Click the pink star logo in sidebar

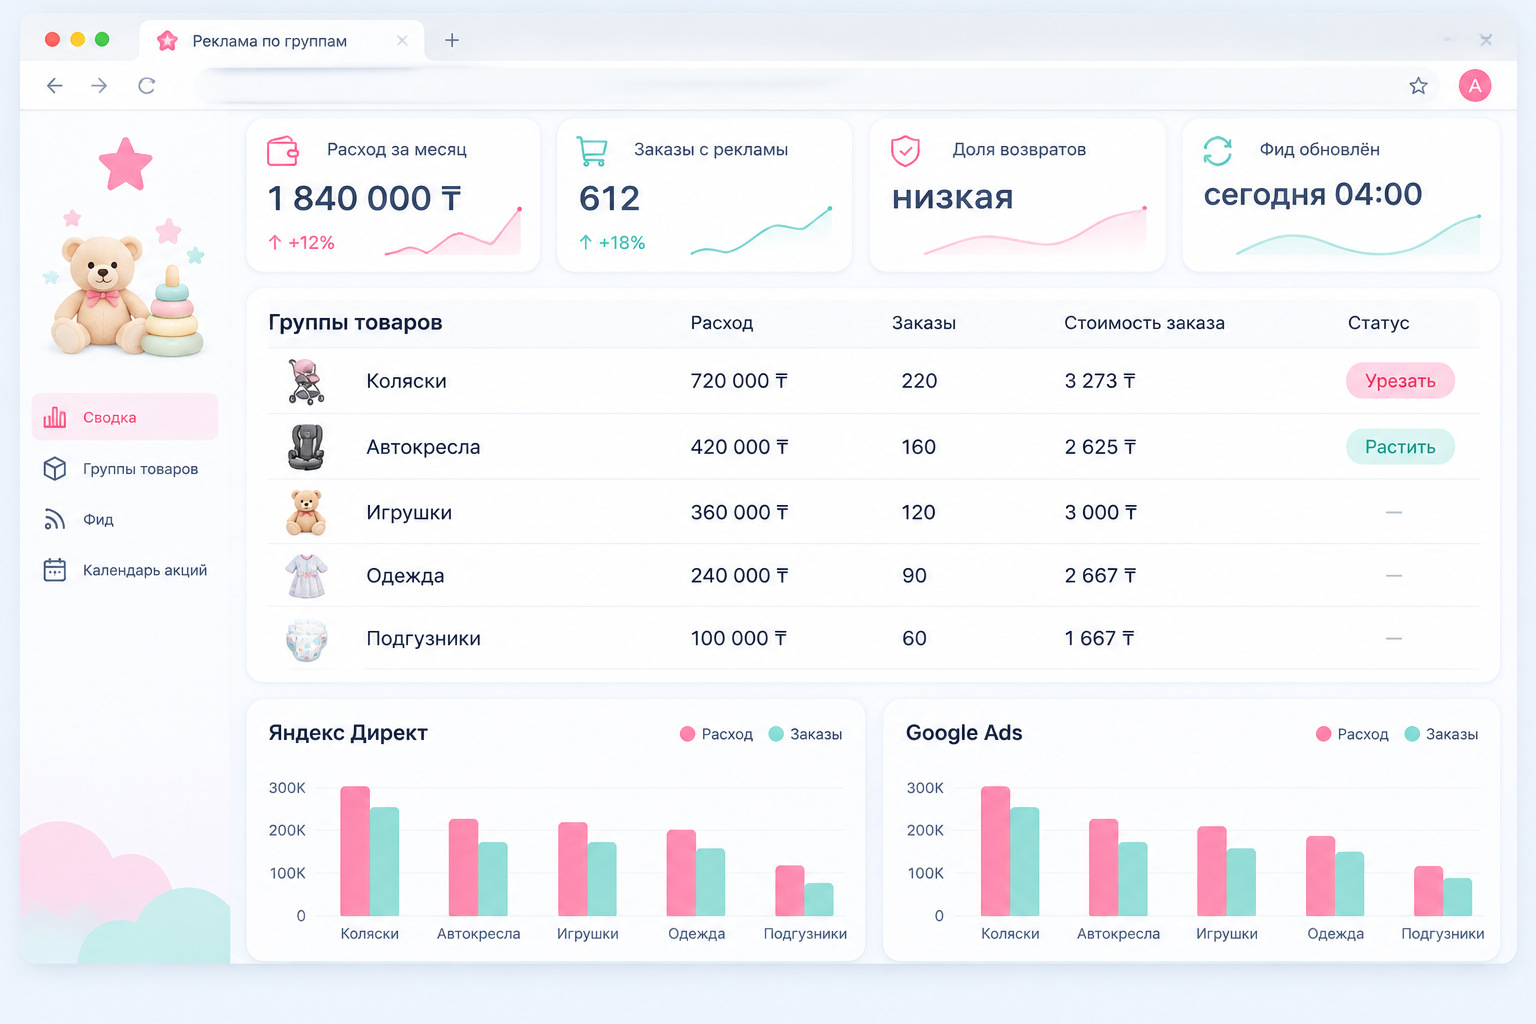pos(125,164)
